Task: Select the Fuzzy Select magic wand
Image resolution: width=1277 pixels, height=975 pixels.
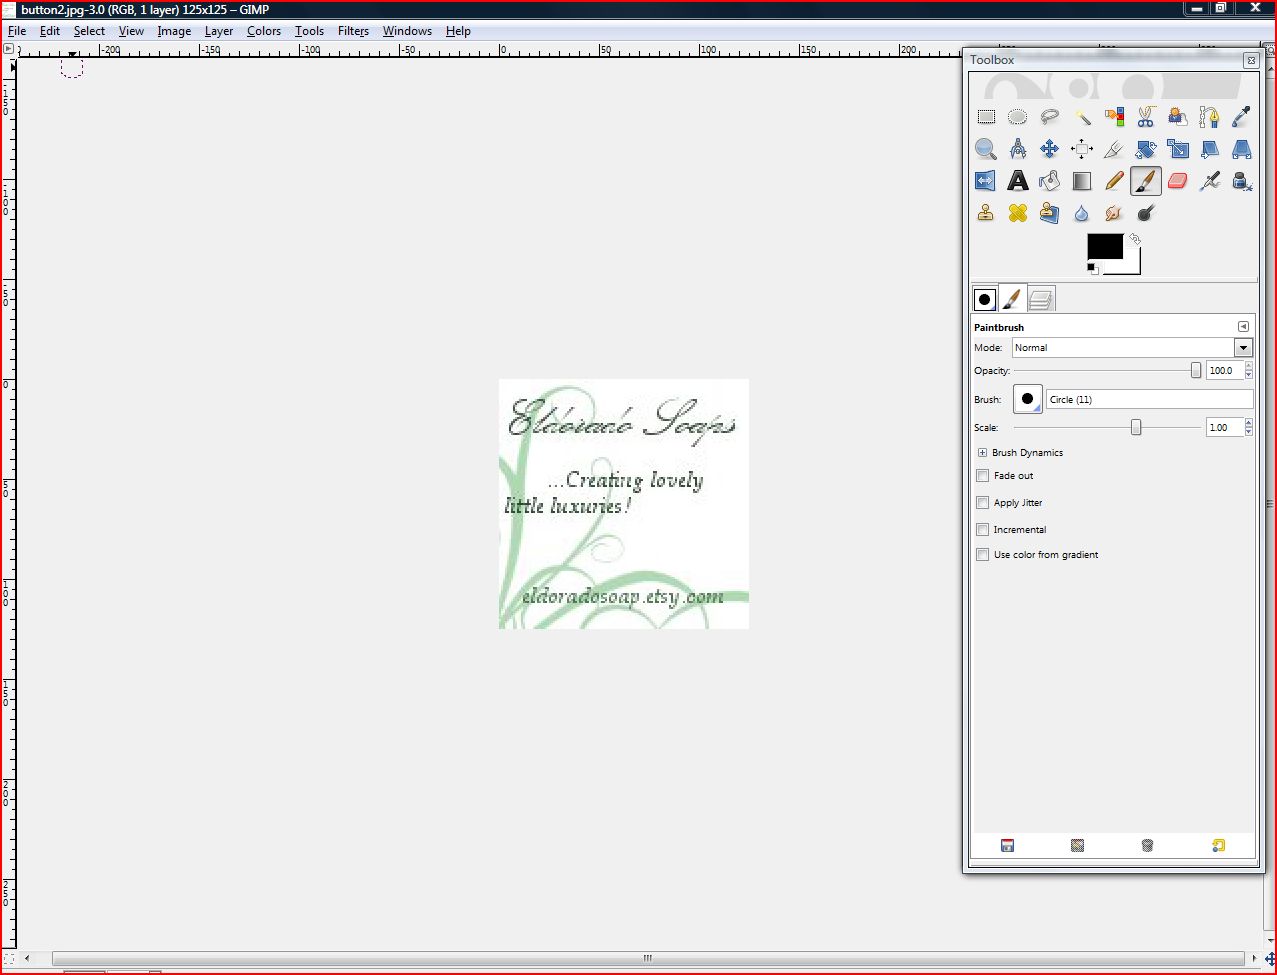Action: (x=1082, y=117)
